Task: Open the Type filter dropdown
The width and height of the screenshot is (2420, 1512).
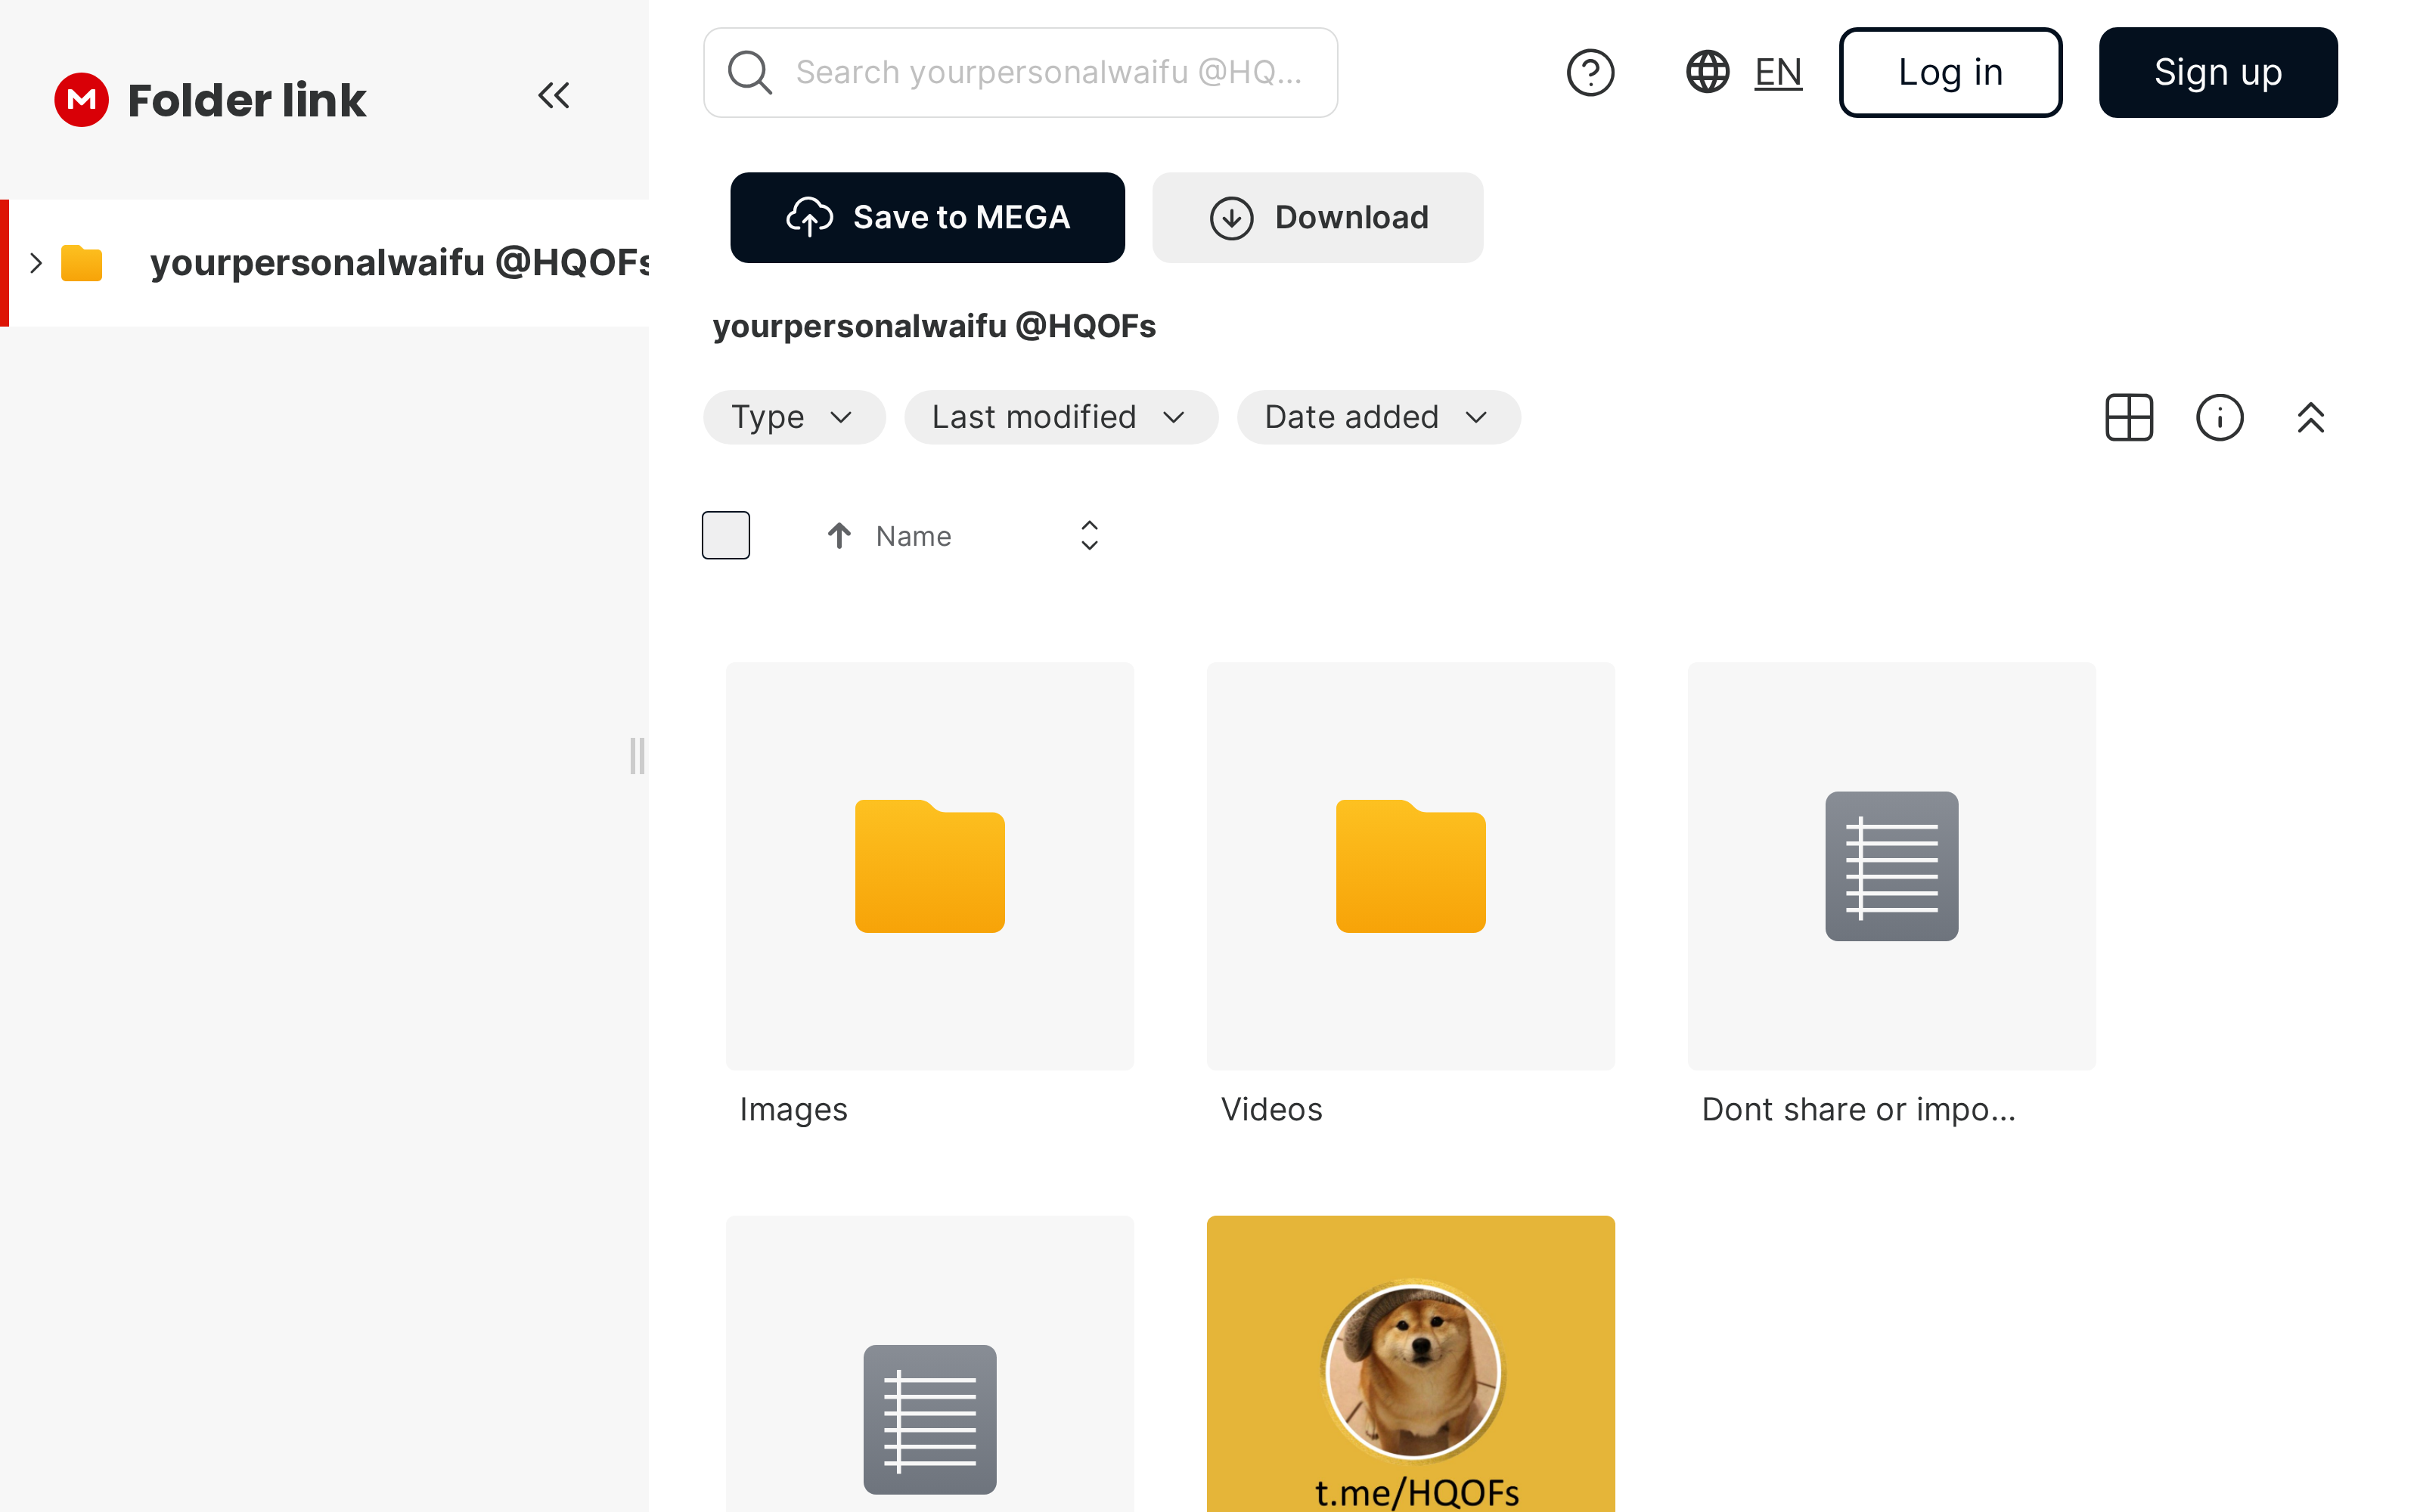Action: click(x=793, y=417)
